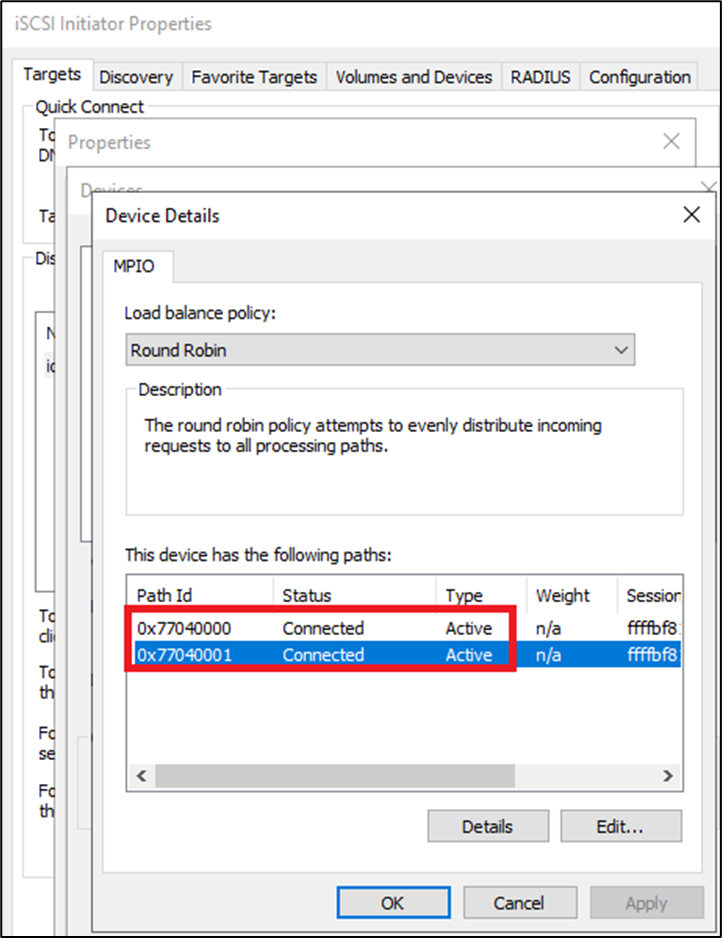This screenshot has width=722, height=938.
Task: Click the Details button
Action: [x=487, y=826]
